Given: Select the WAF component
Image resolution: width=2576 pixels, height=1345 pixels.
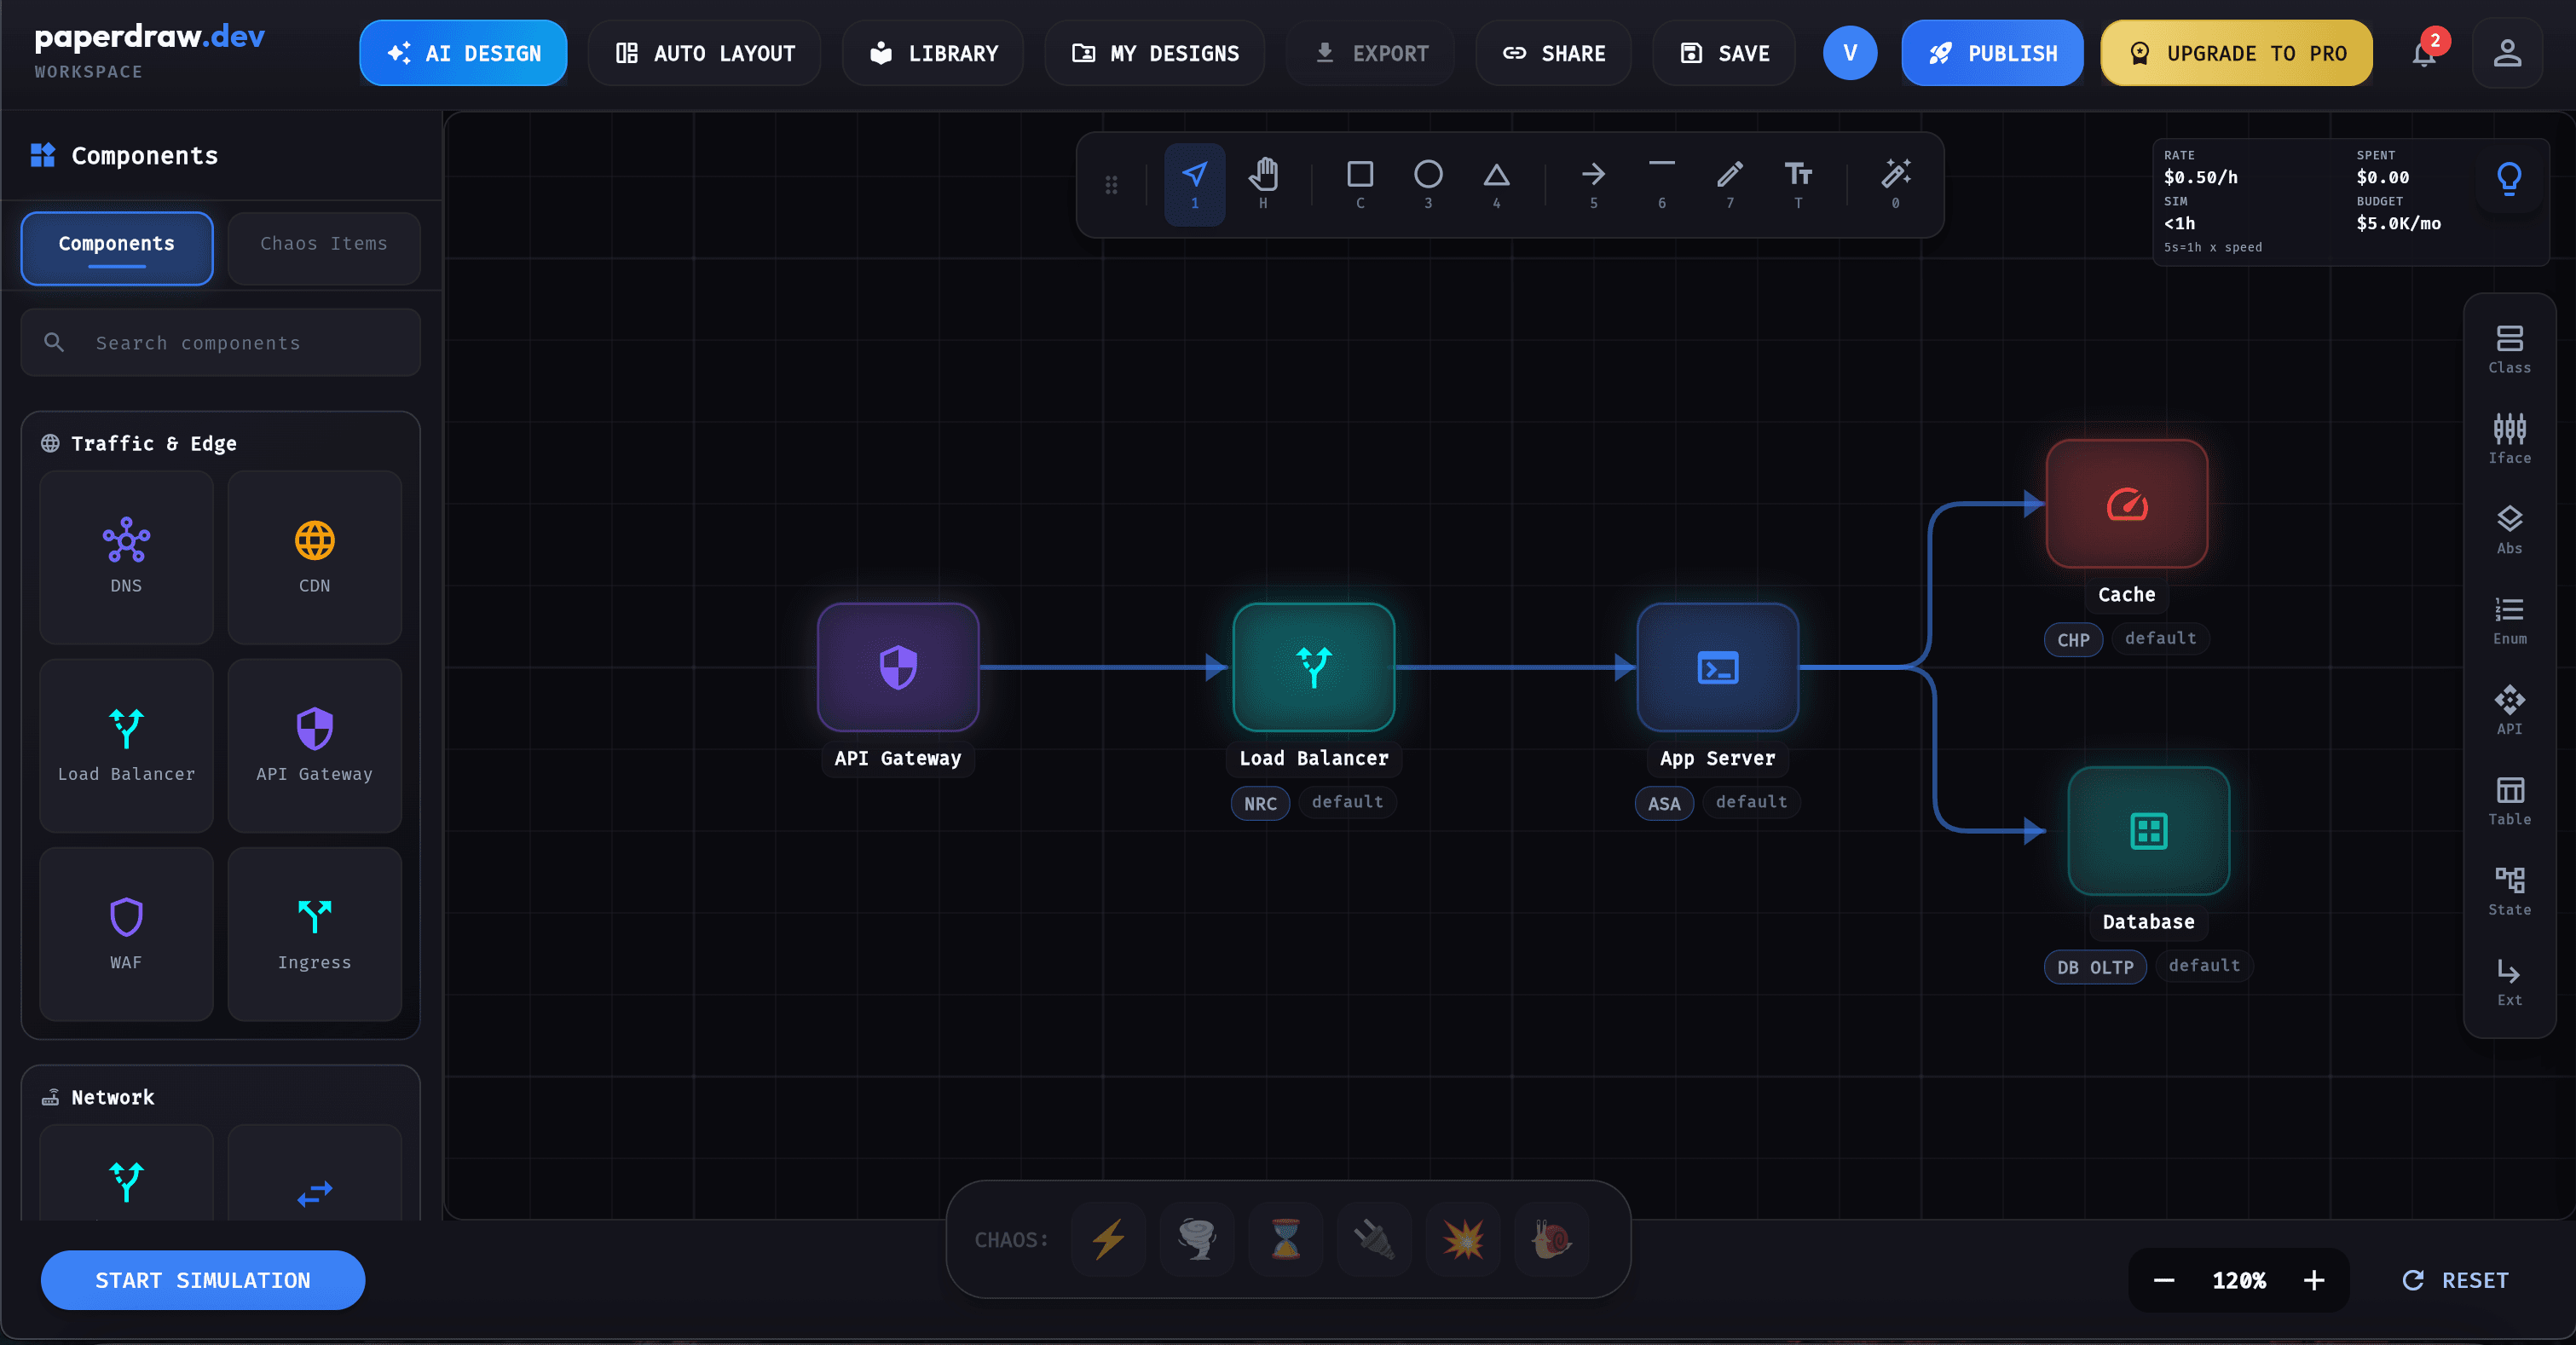Looking at the screenshot, I should [125, 934].
